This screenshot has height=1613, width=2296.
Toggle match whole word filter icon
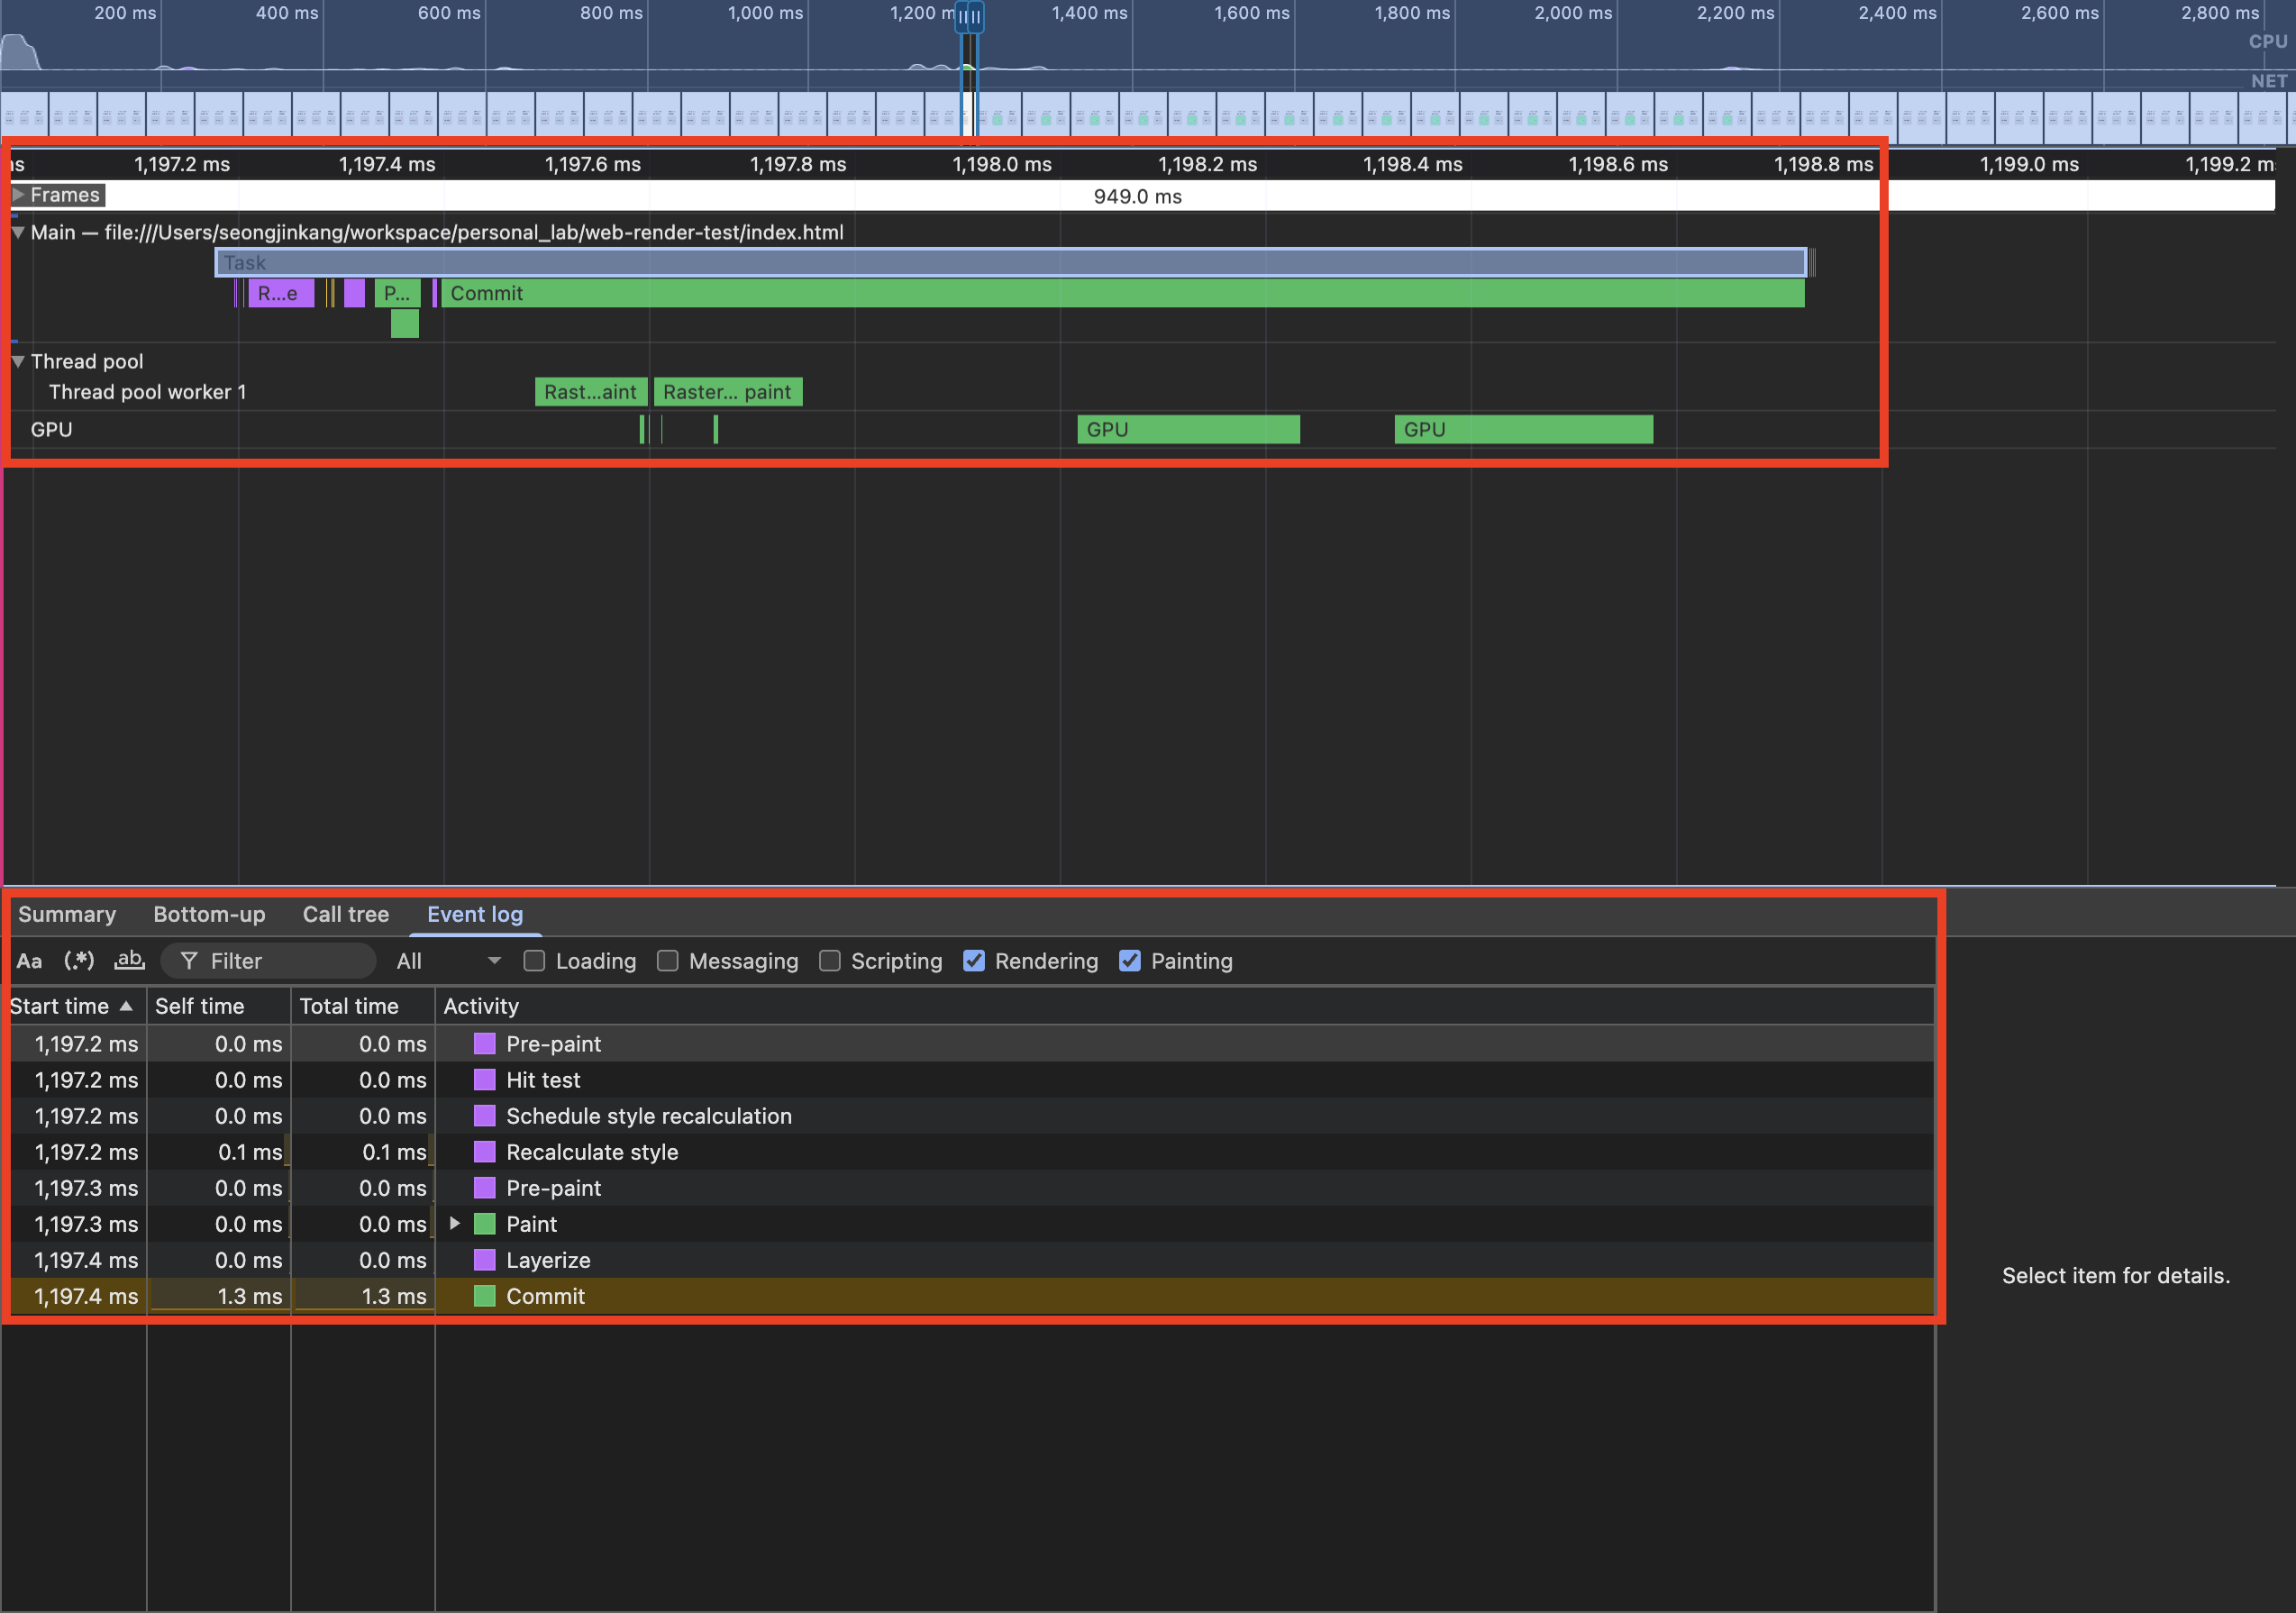129,961
